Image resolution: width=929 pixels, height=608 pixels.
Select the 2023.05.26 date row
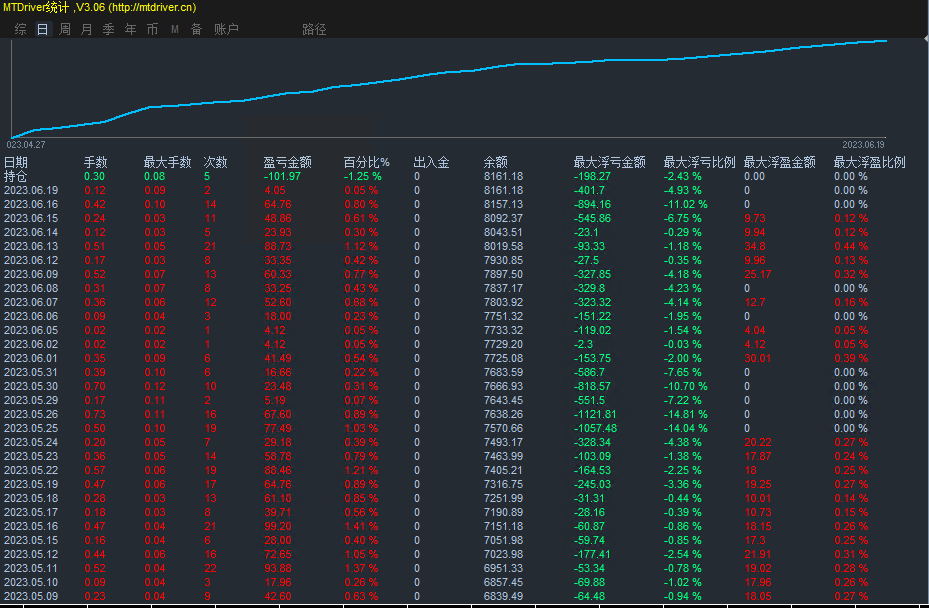(31, 414)
